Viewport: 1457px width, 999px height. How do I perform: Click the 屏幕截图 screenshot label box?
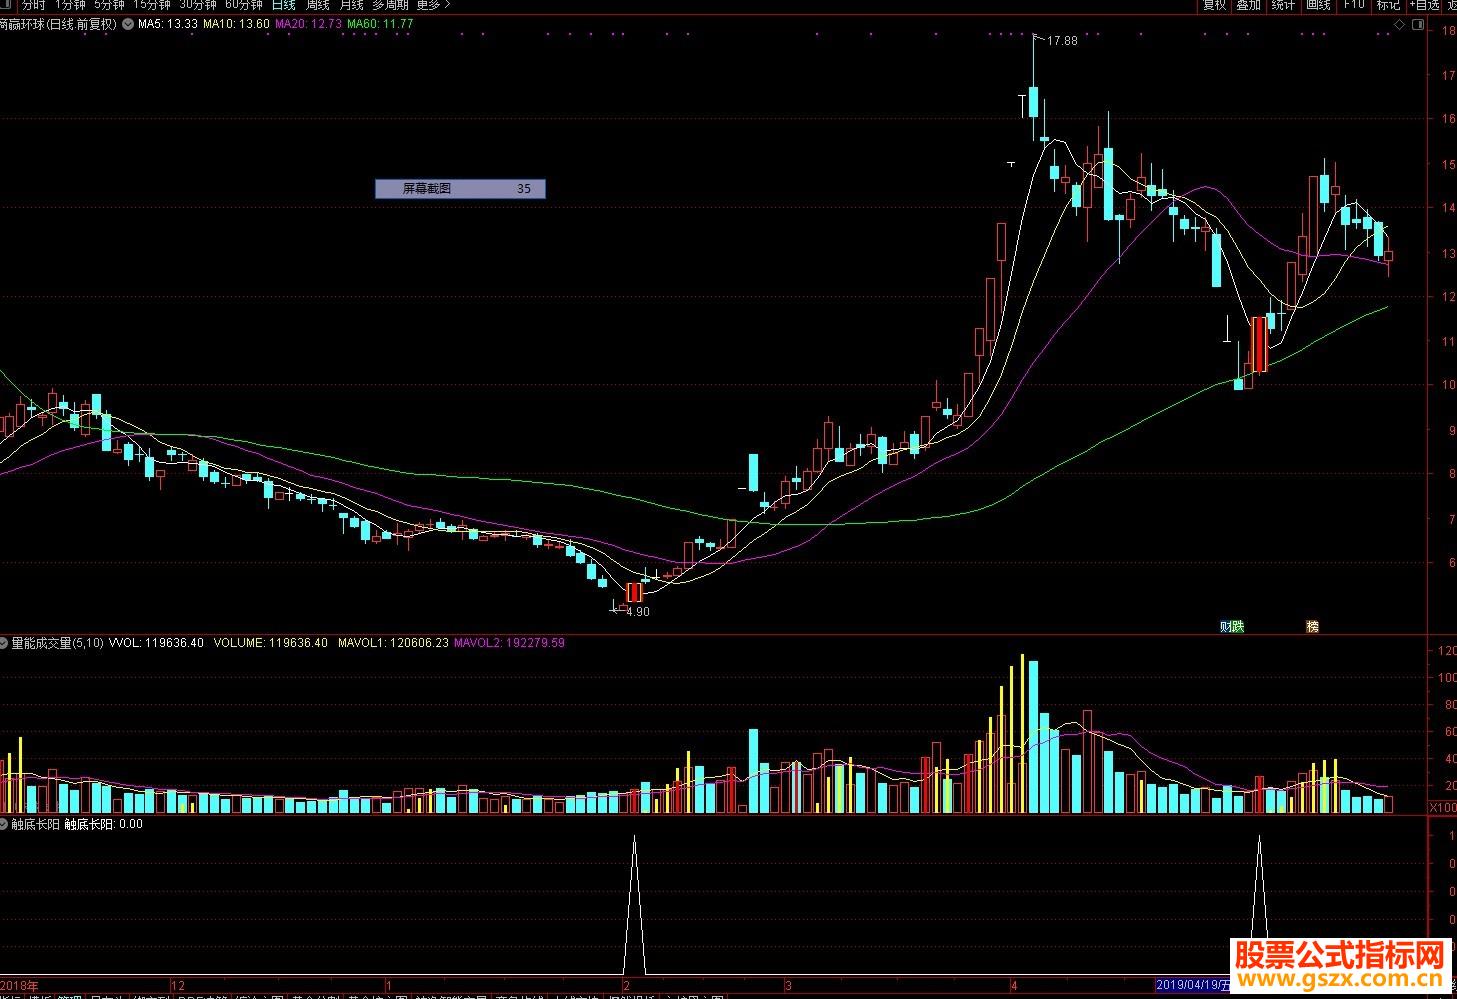pyautogui.click(x=460, y=188)
